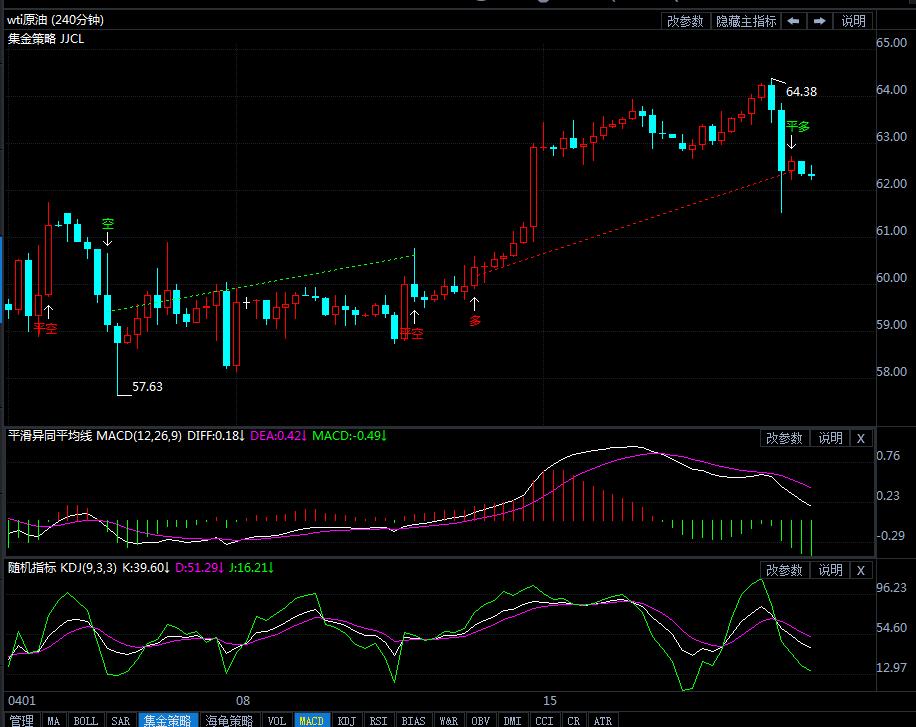Switch to the RSI indicator tab

pos(379,720)
